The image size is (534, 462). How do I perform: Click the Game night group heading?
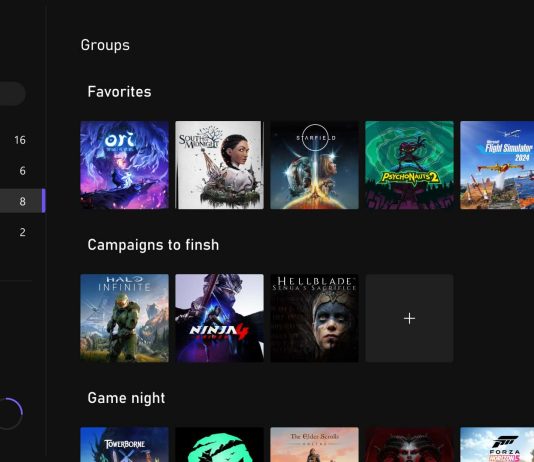[126, 398]
